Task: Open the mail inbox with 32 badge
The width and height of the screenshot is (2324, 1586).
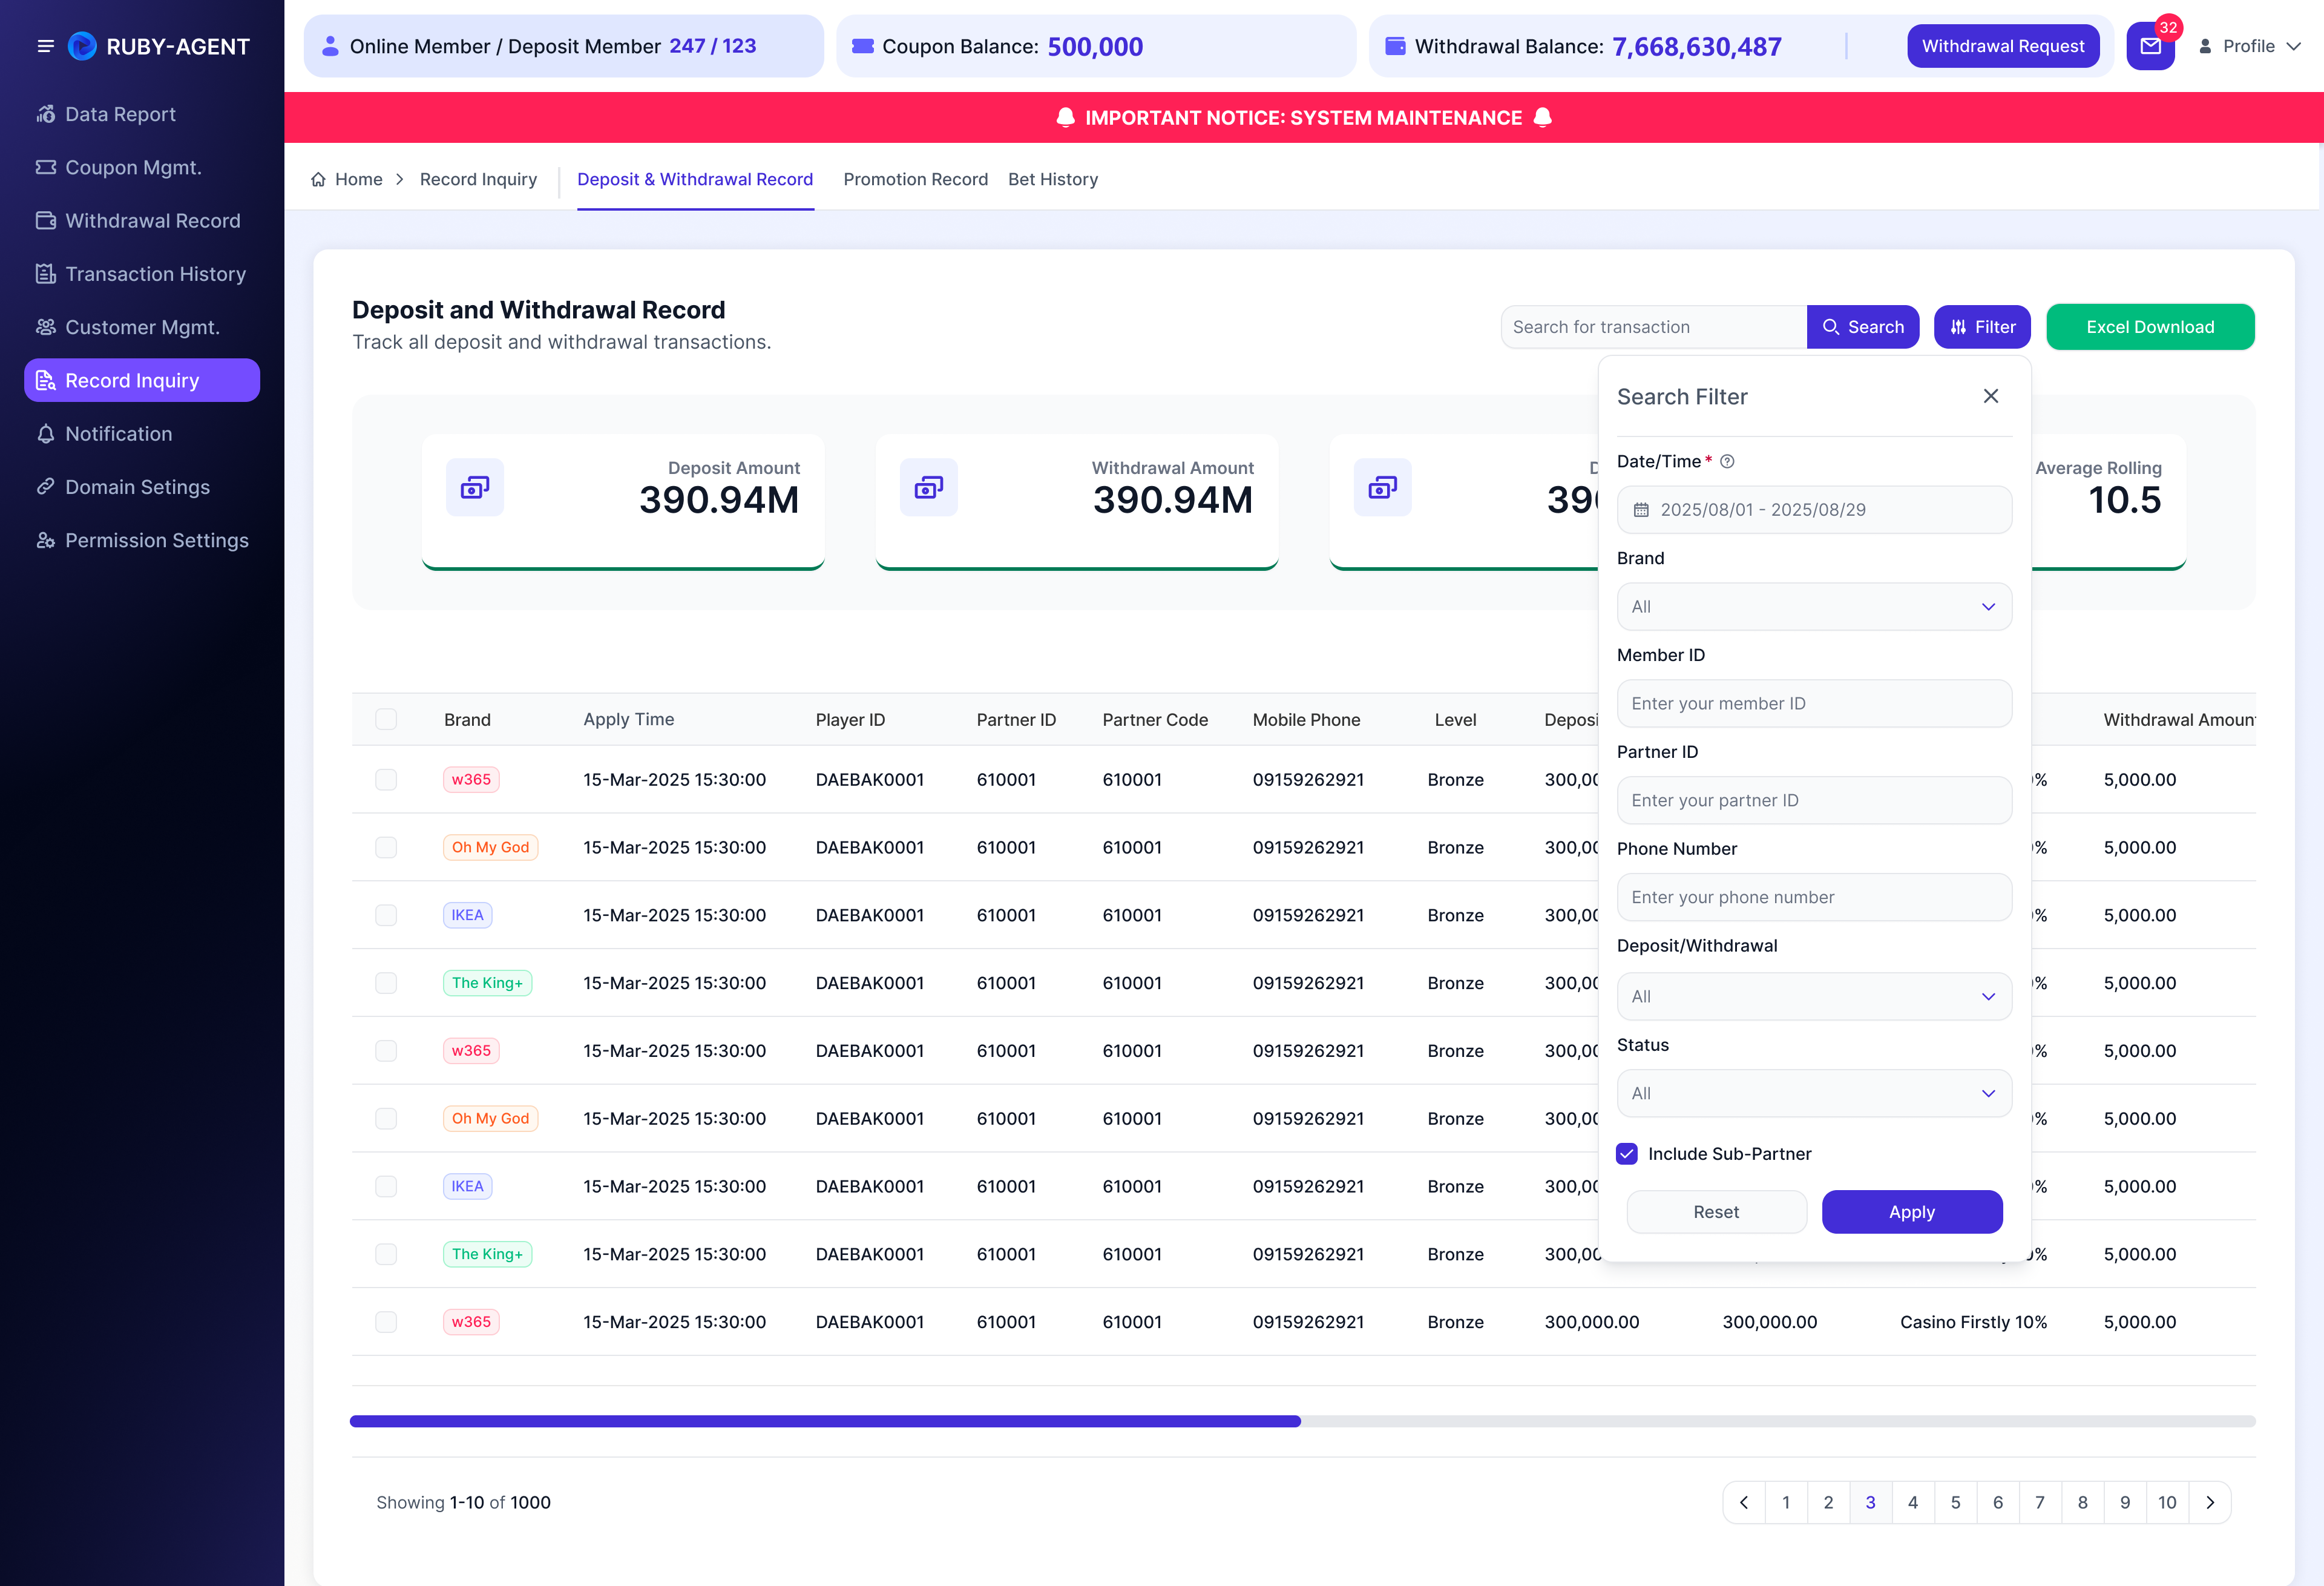Action: [2150, 46]
